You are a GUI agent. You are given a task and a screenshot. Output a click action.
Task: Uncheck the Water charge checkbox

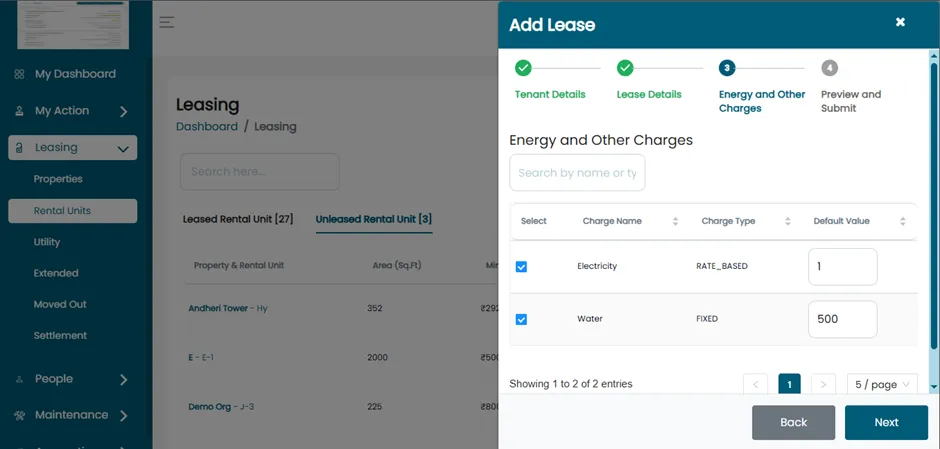(522, 320)
